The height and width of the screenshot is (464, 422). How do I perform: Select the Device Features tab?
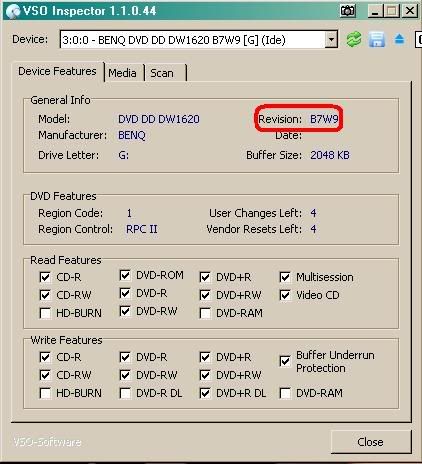point(57,71)
